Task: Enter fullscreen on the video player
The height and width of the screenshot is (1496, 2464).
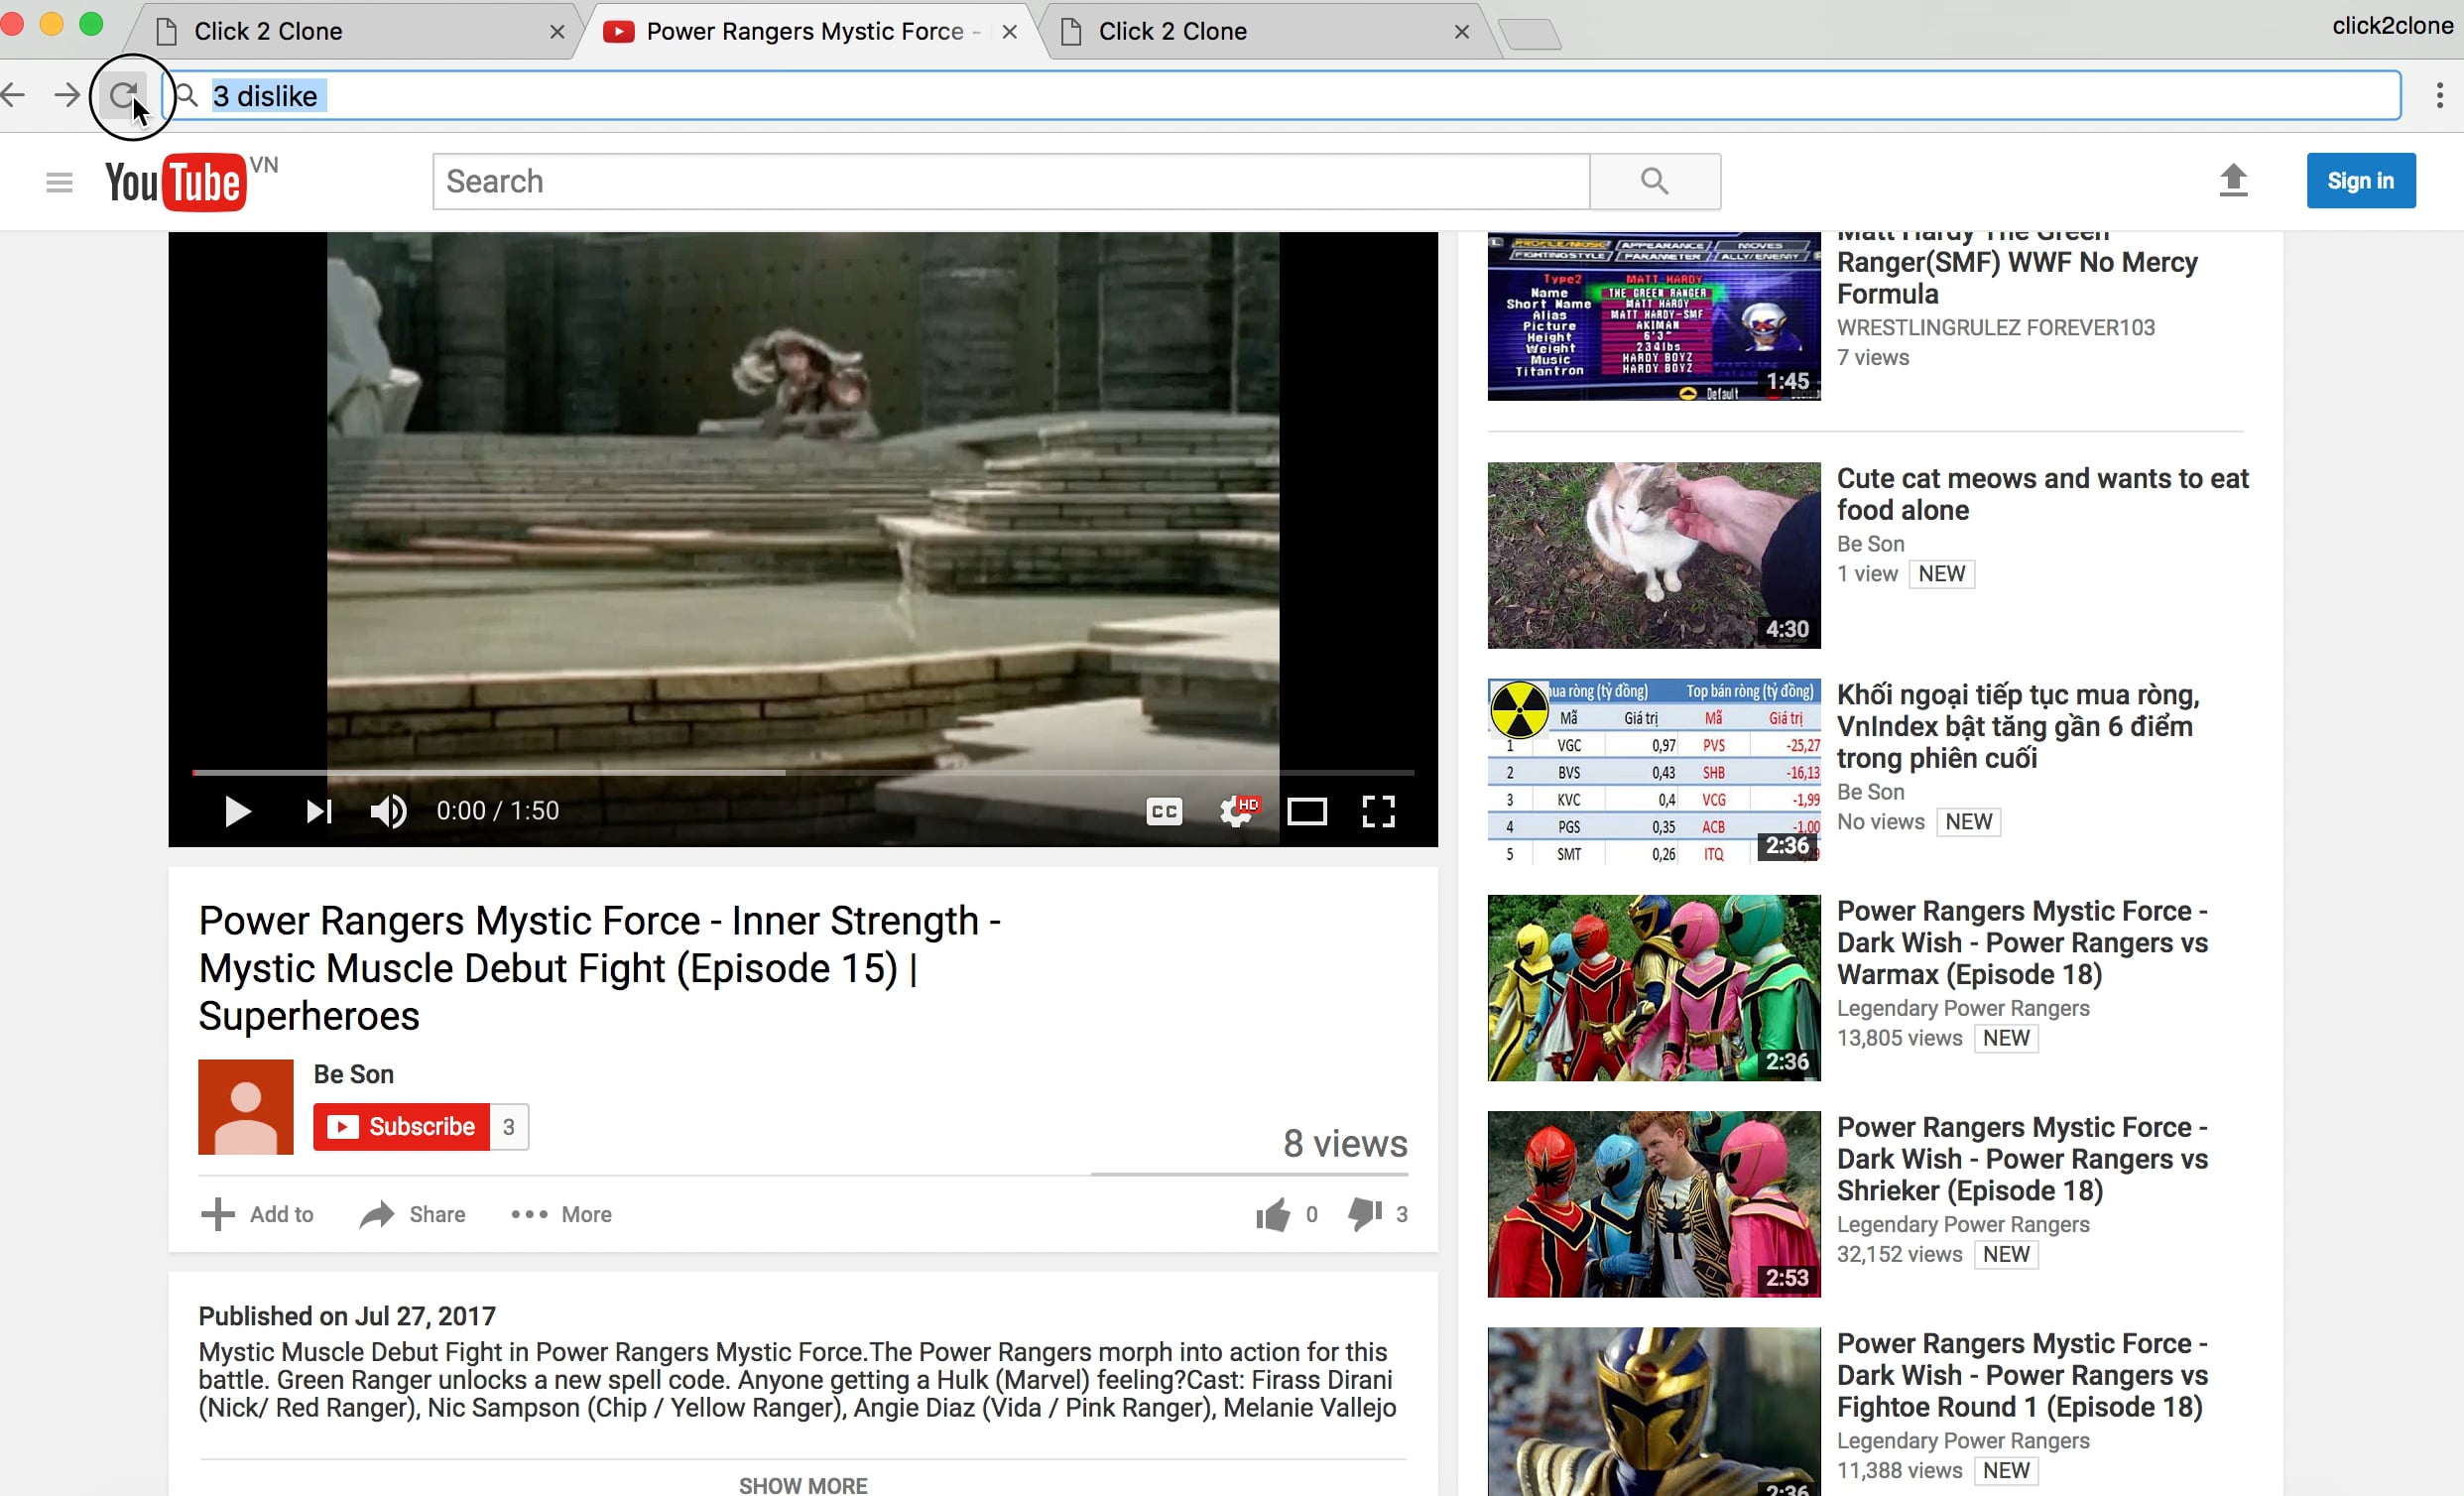Action: 1378,811
